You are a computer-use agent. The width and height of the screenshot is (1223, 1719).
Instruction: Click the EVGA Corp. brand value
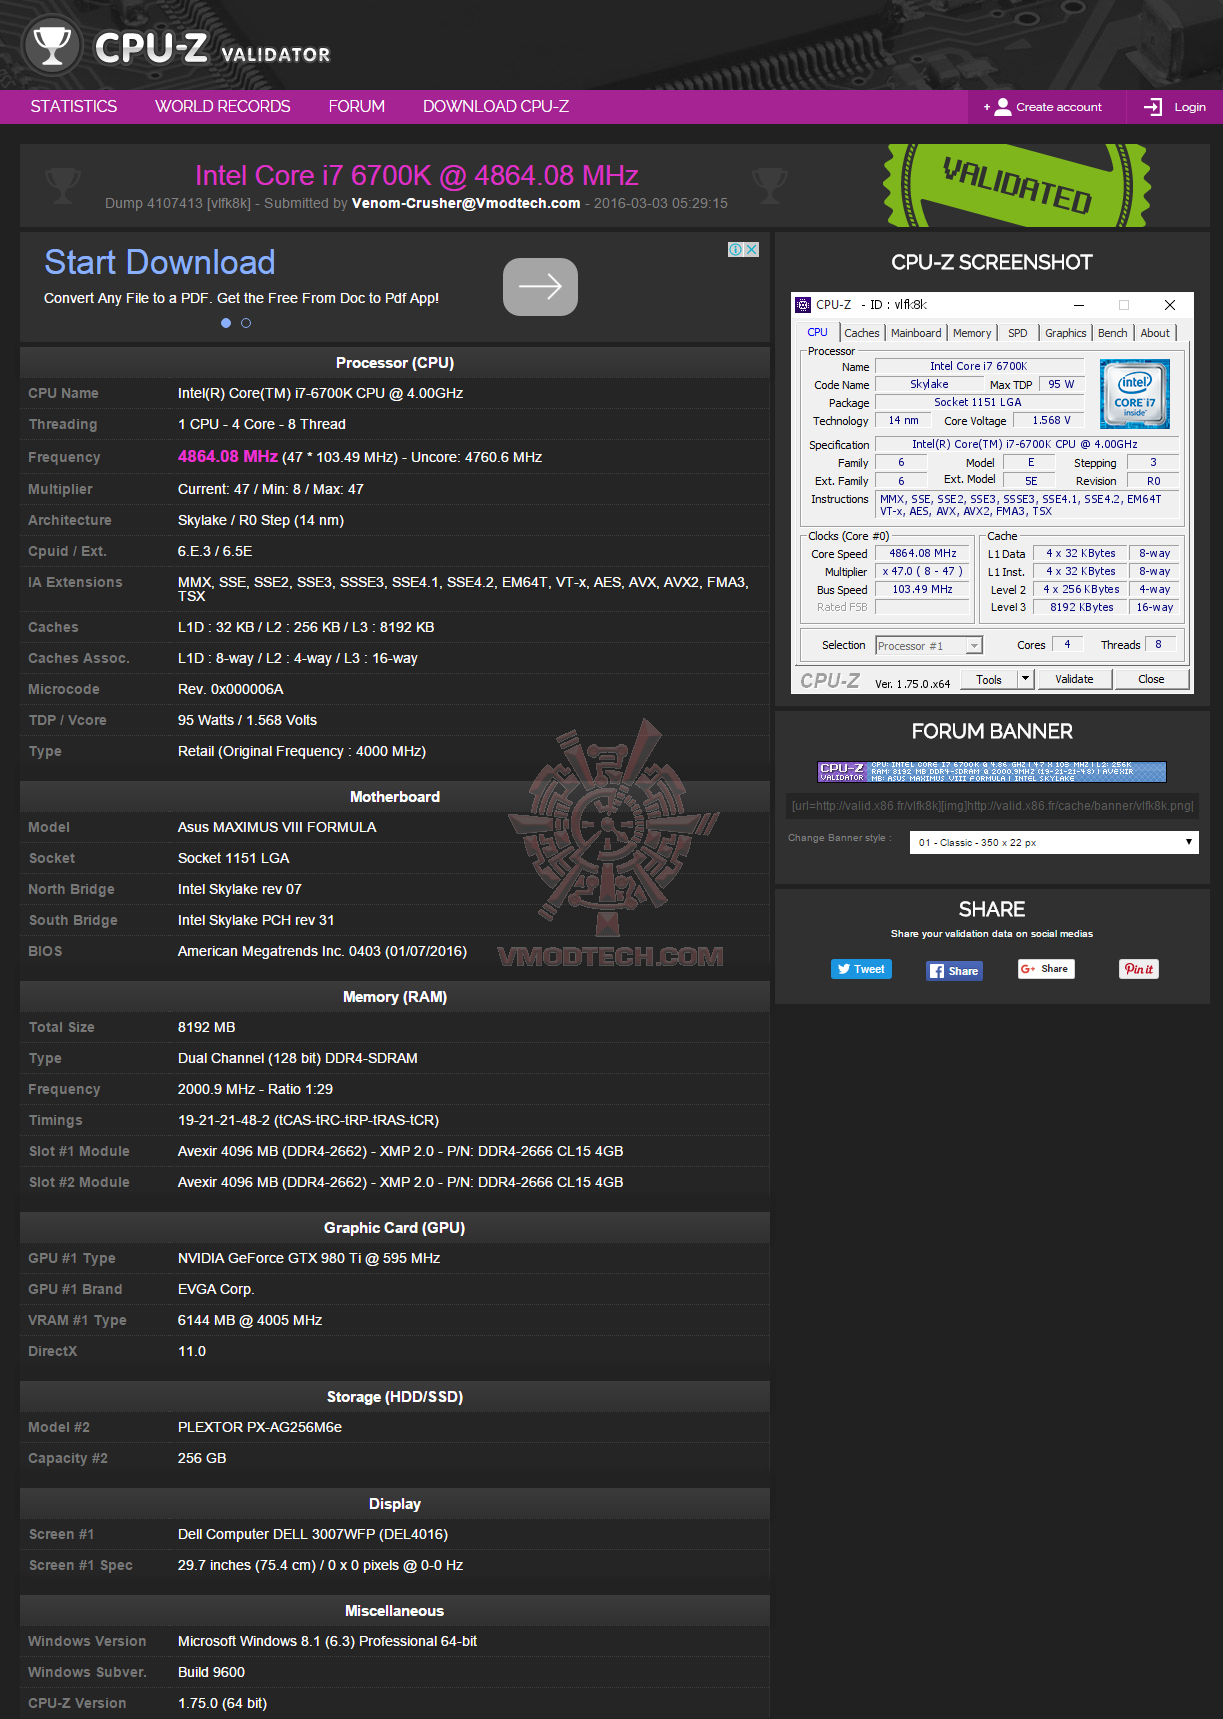point(216,1289)
